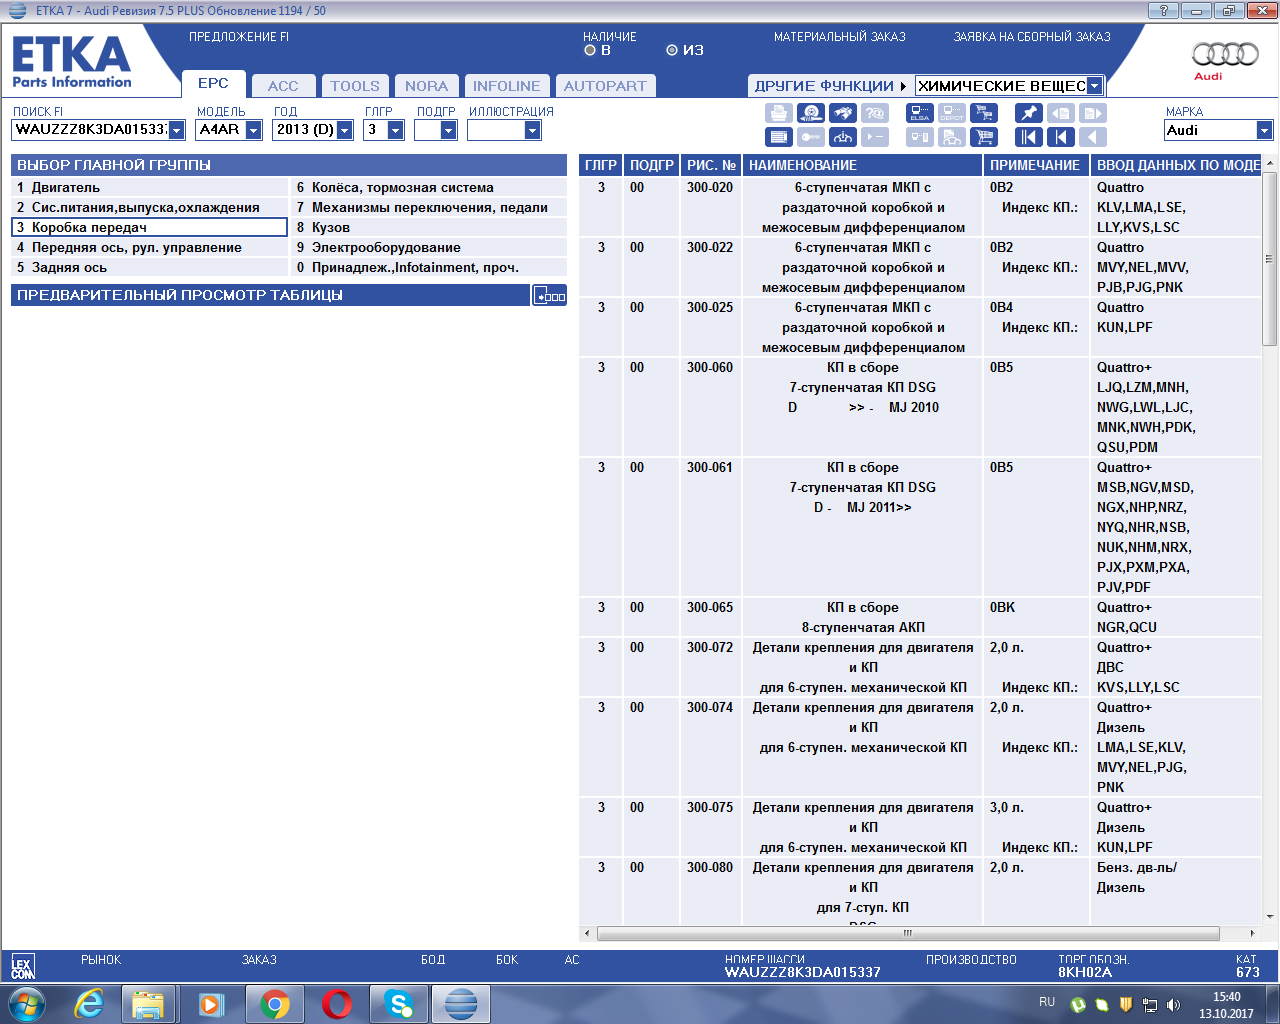Expand the МАРКА dropdown showing Audi
The width and height of the screenshot is (1280, 1024).
(1264, 130)
